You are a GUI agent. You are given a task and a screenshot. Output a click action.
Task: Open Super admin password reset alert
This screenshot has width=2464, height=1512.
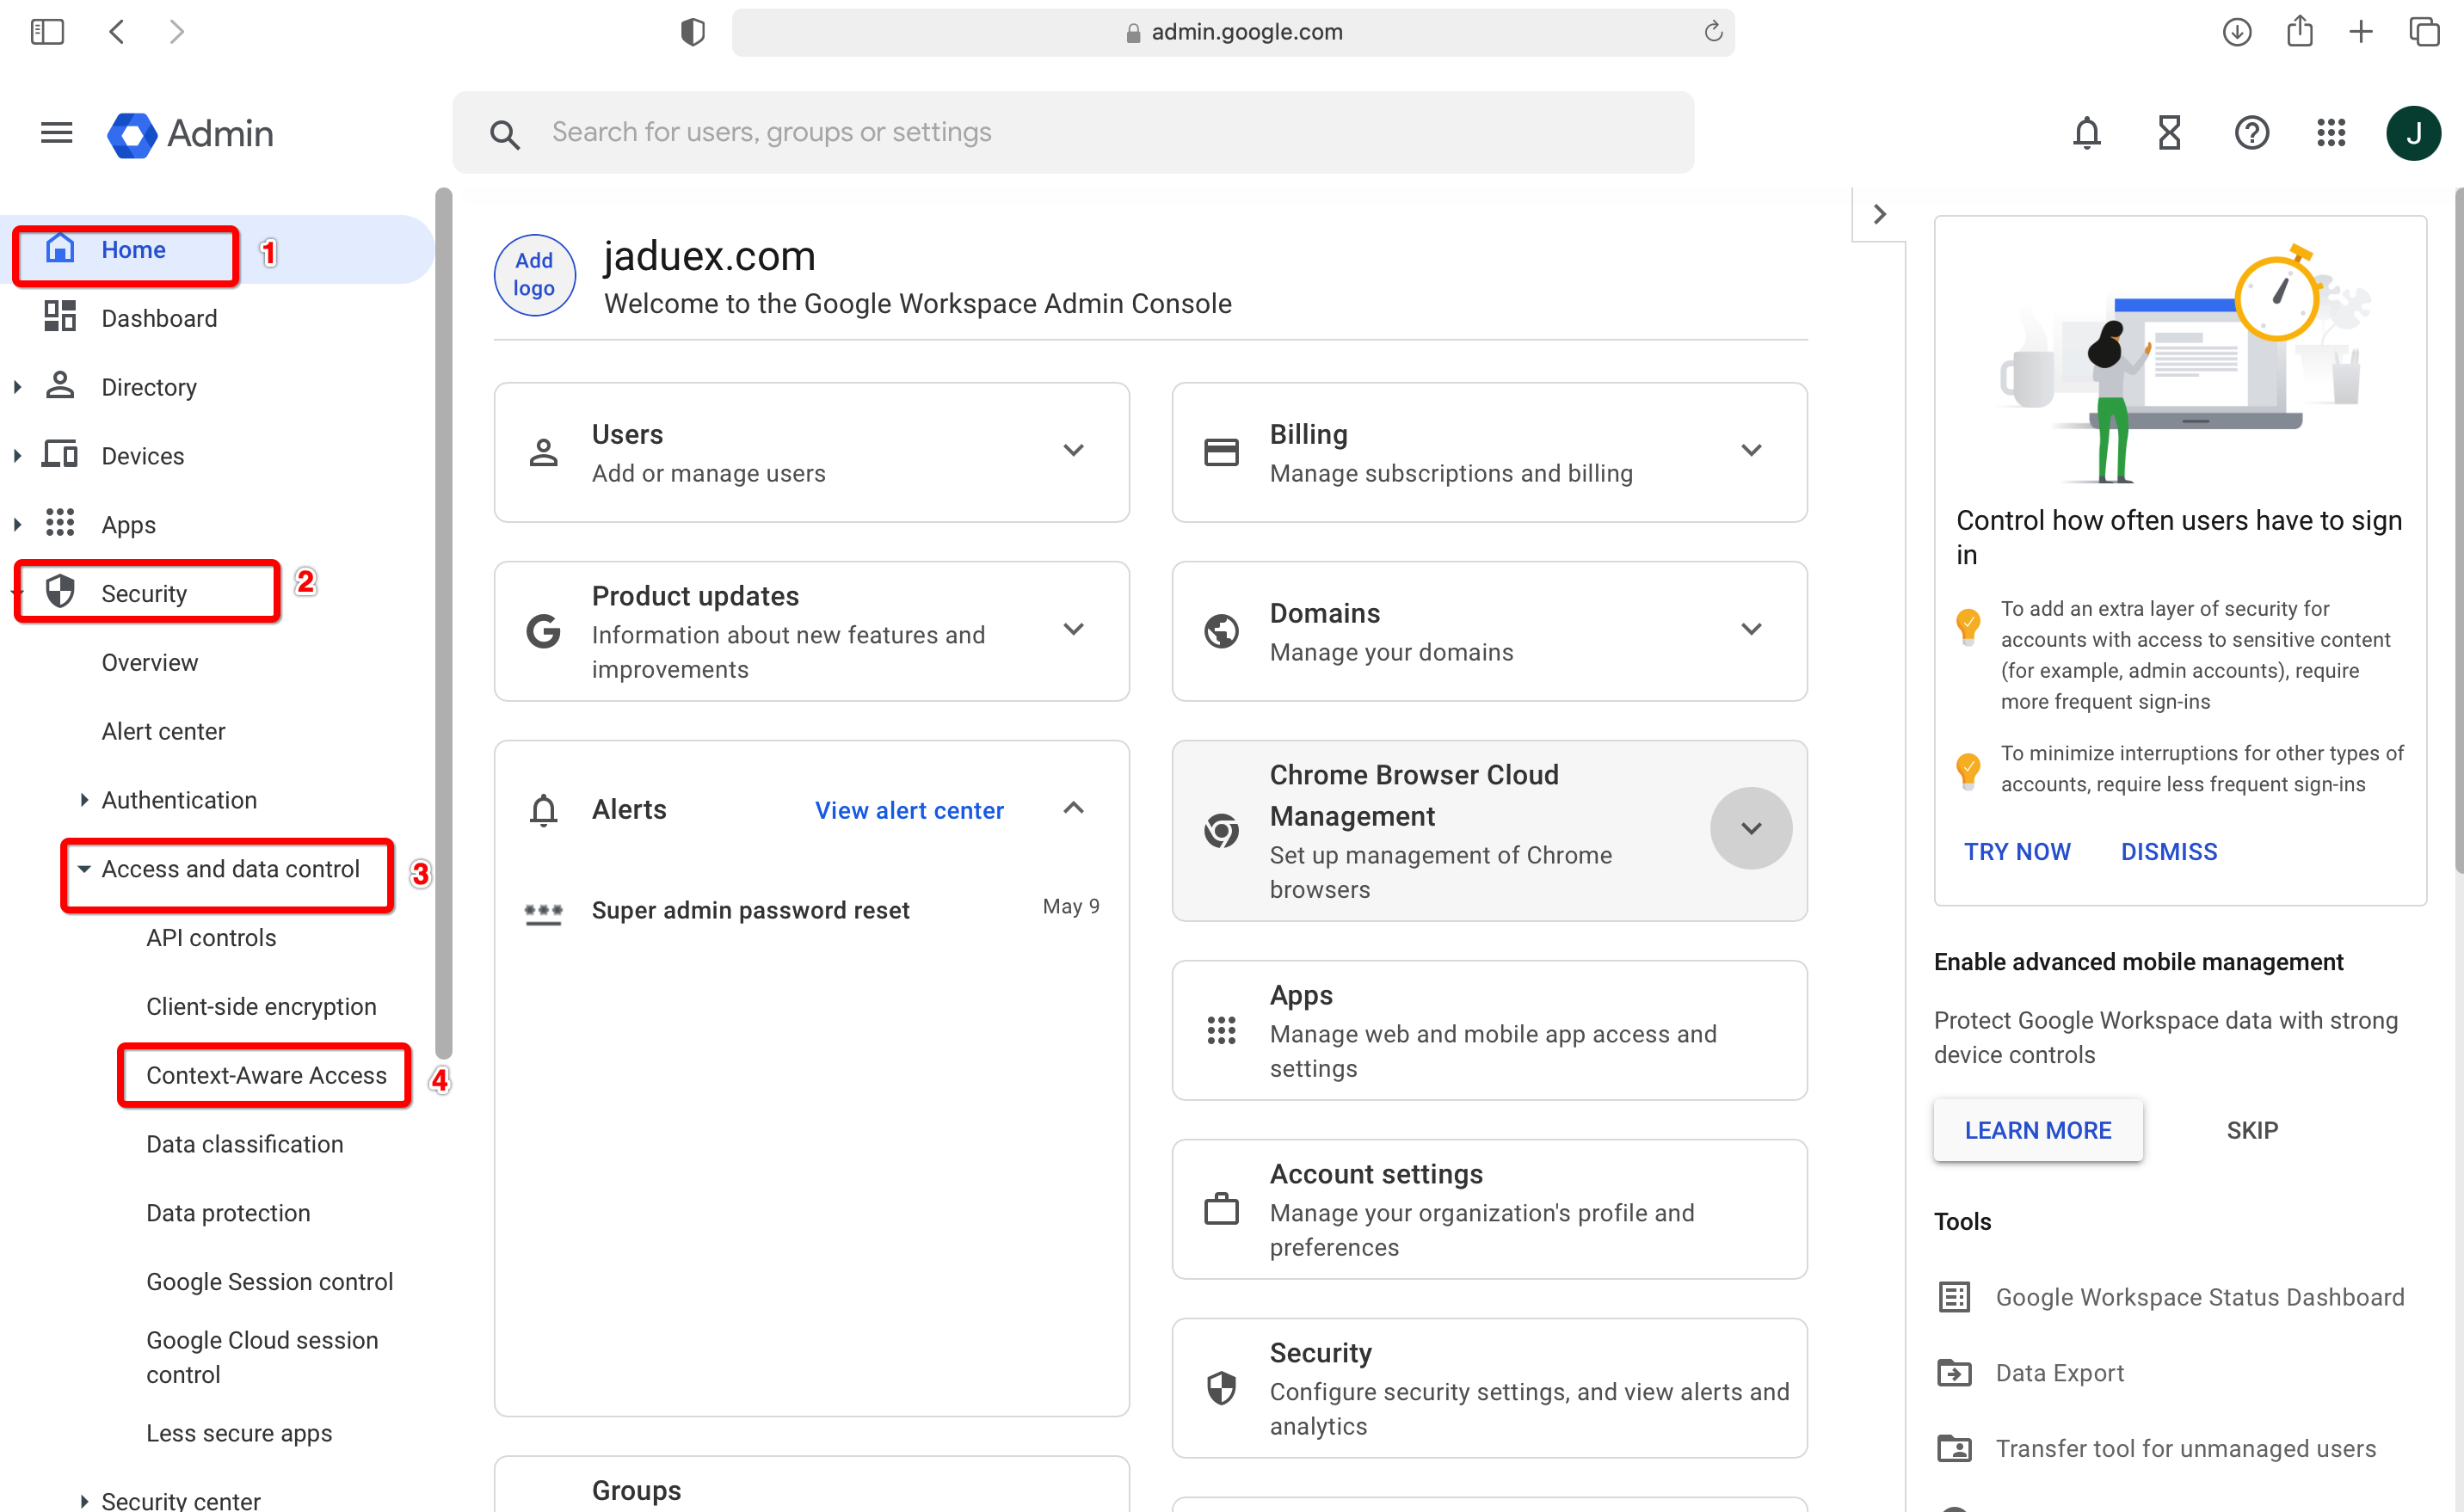tap(811, 909)
